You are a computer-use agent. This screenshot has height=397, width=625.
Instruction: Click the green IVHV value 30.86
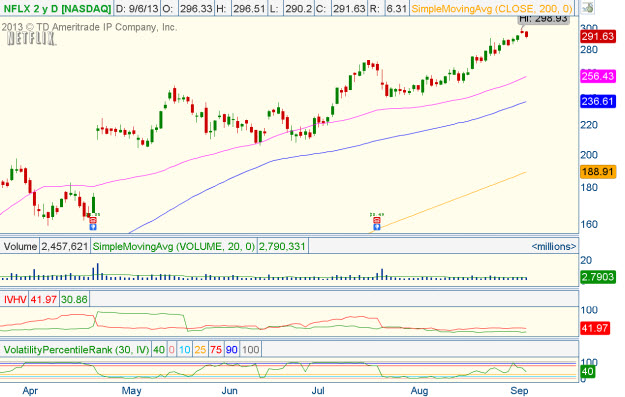[74, 299]
